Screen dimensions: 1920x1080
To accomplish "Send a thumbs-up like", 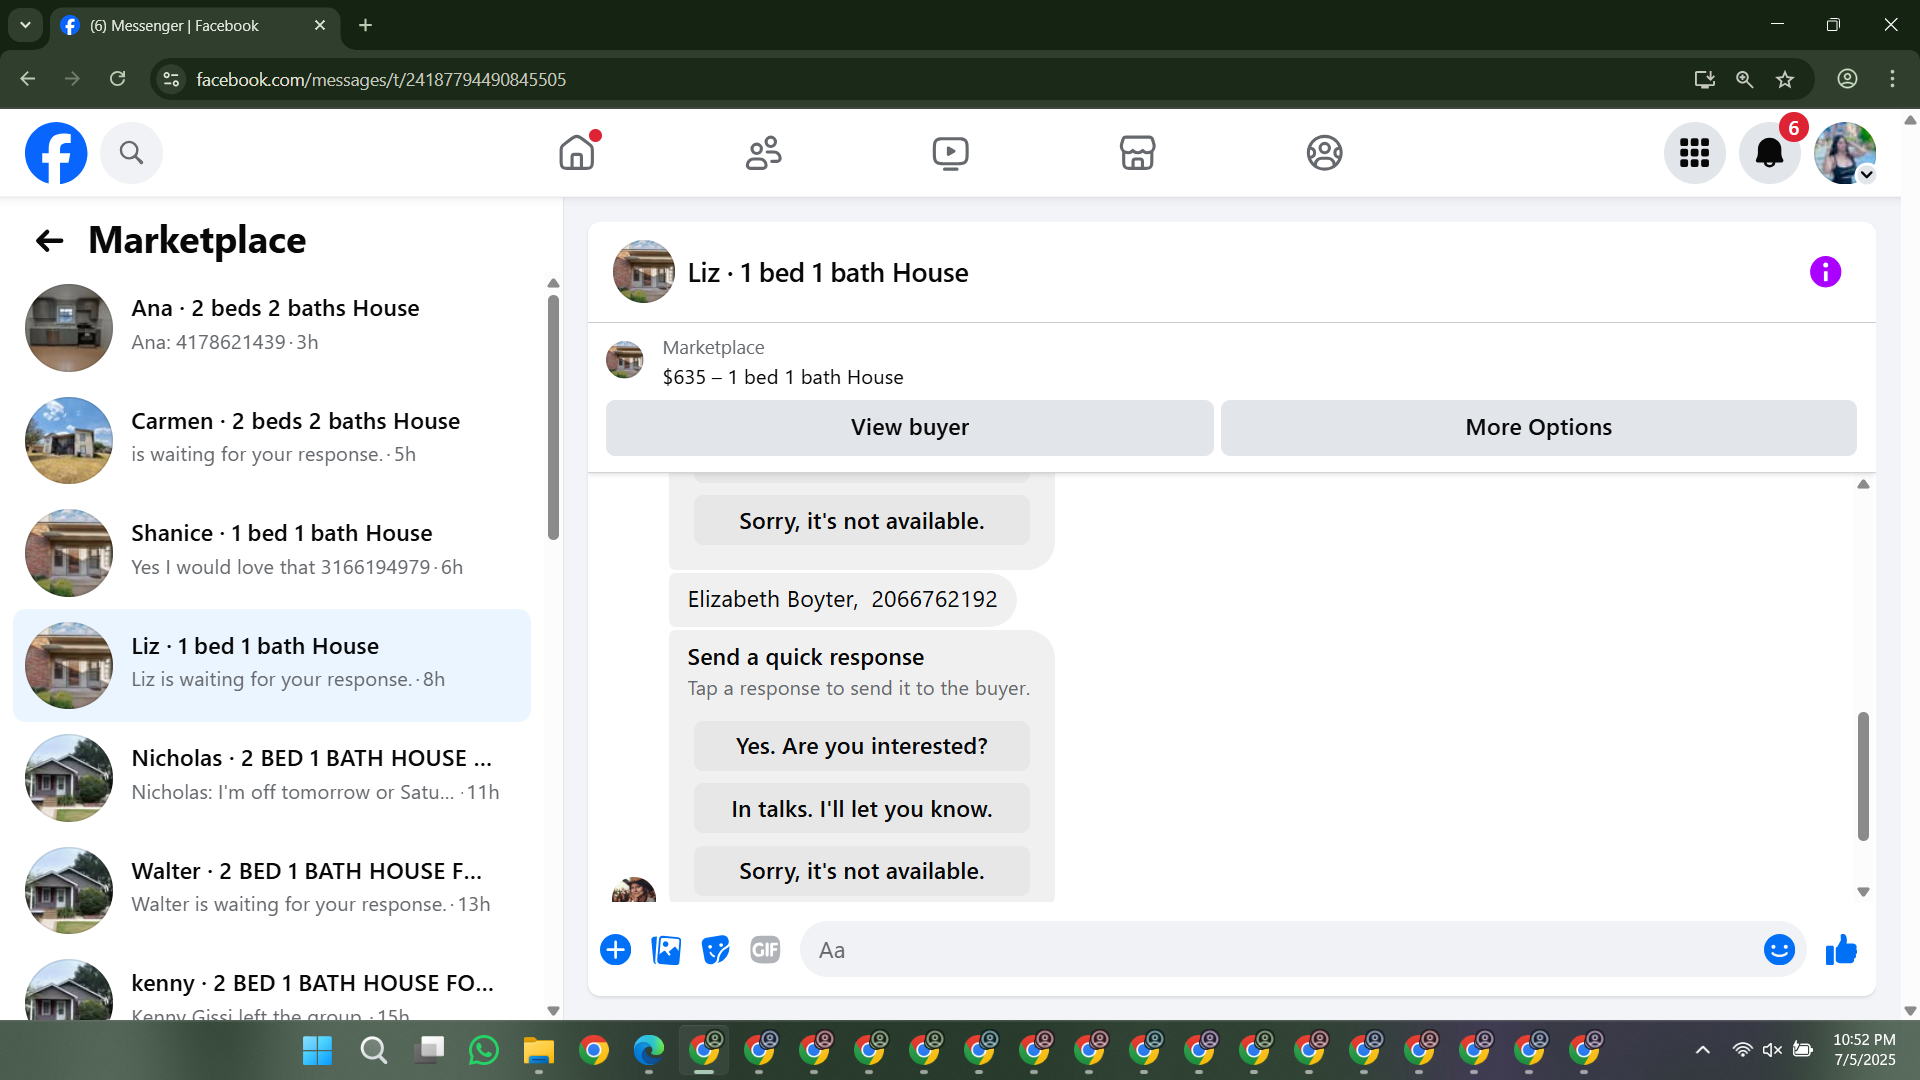I will 1841,950.
